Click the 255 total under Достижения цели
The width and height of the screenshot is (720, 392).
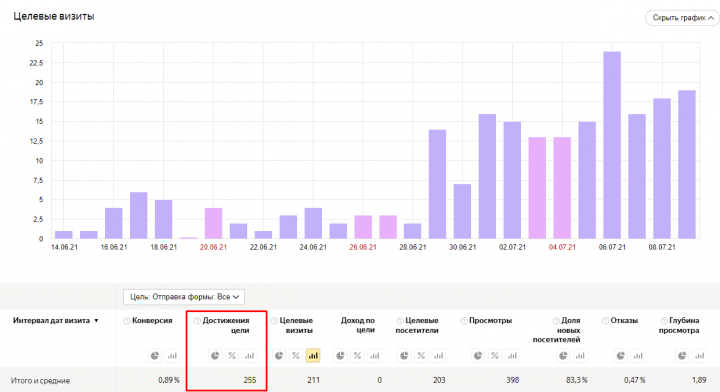click(x=250, y=380)
